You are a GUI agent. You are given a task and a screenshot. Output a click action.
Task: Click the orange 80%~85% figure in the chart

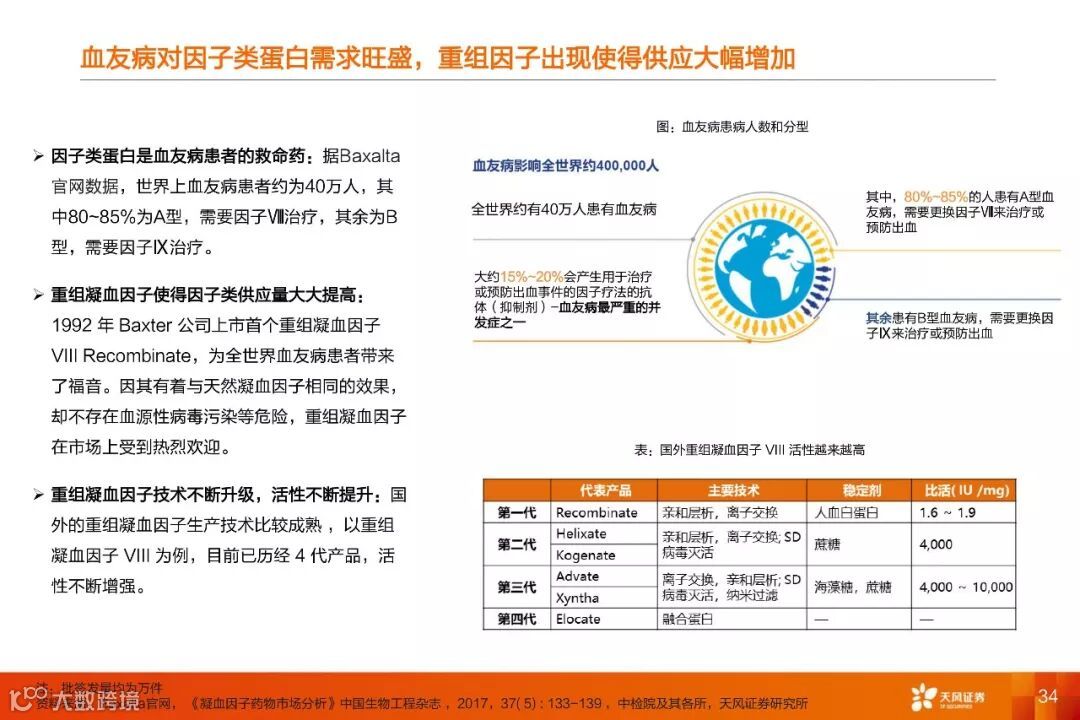pyautogui.click(x=935, y=196)
